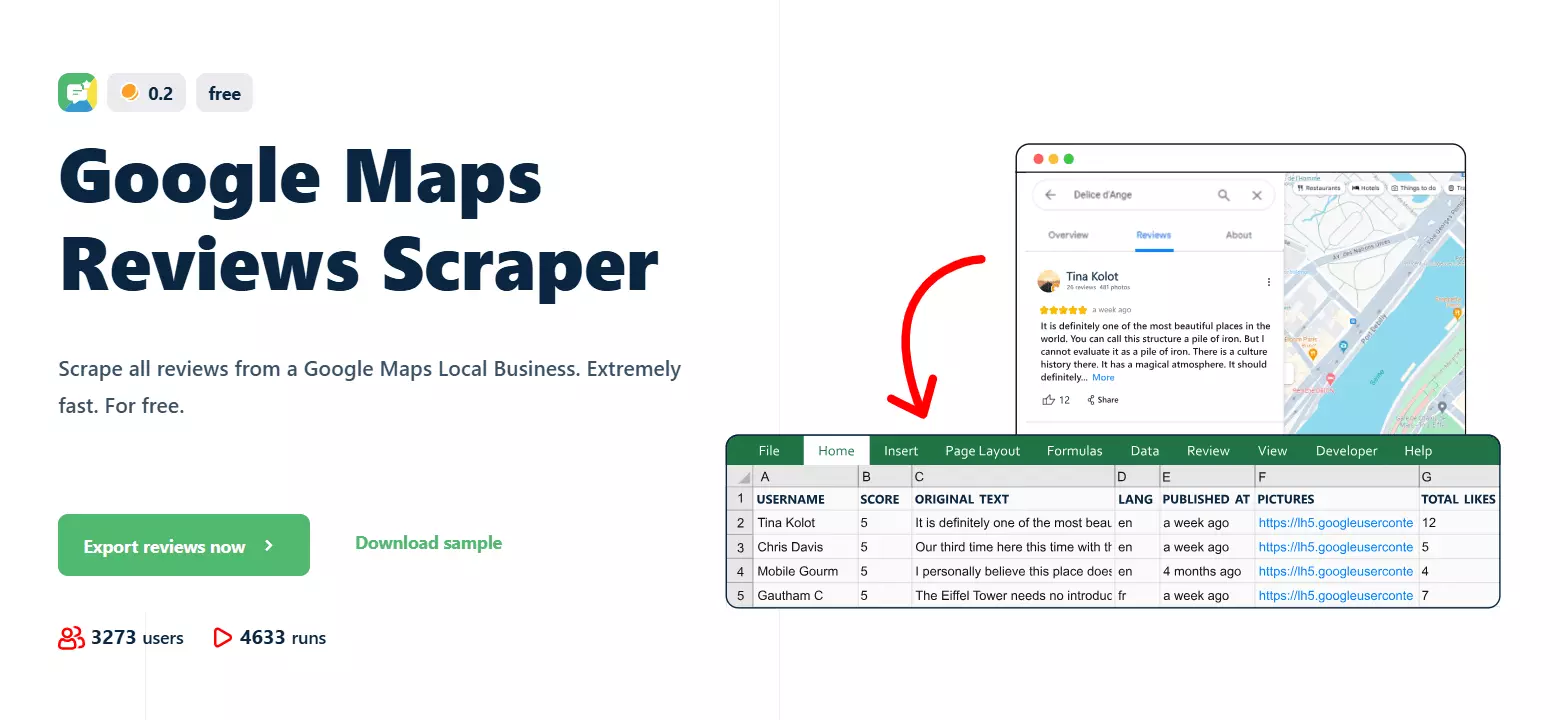Click the PUBLISHED AT header cell
The image size is (1560, 720).
pyautogui.click(x=1207, y=499)
